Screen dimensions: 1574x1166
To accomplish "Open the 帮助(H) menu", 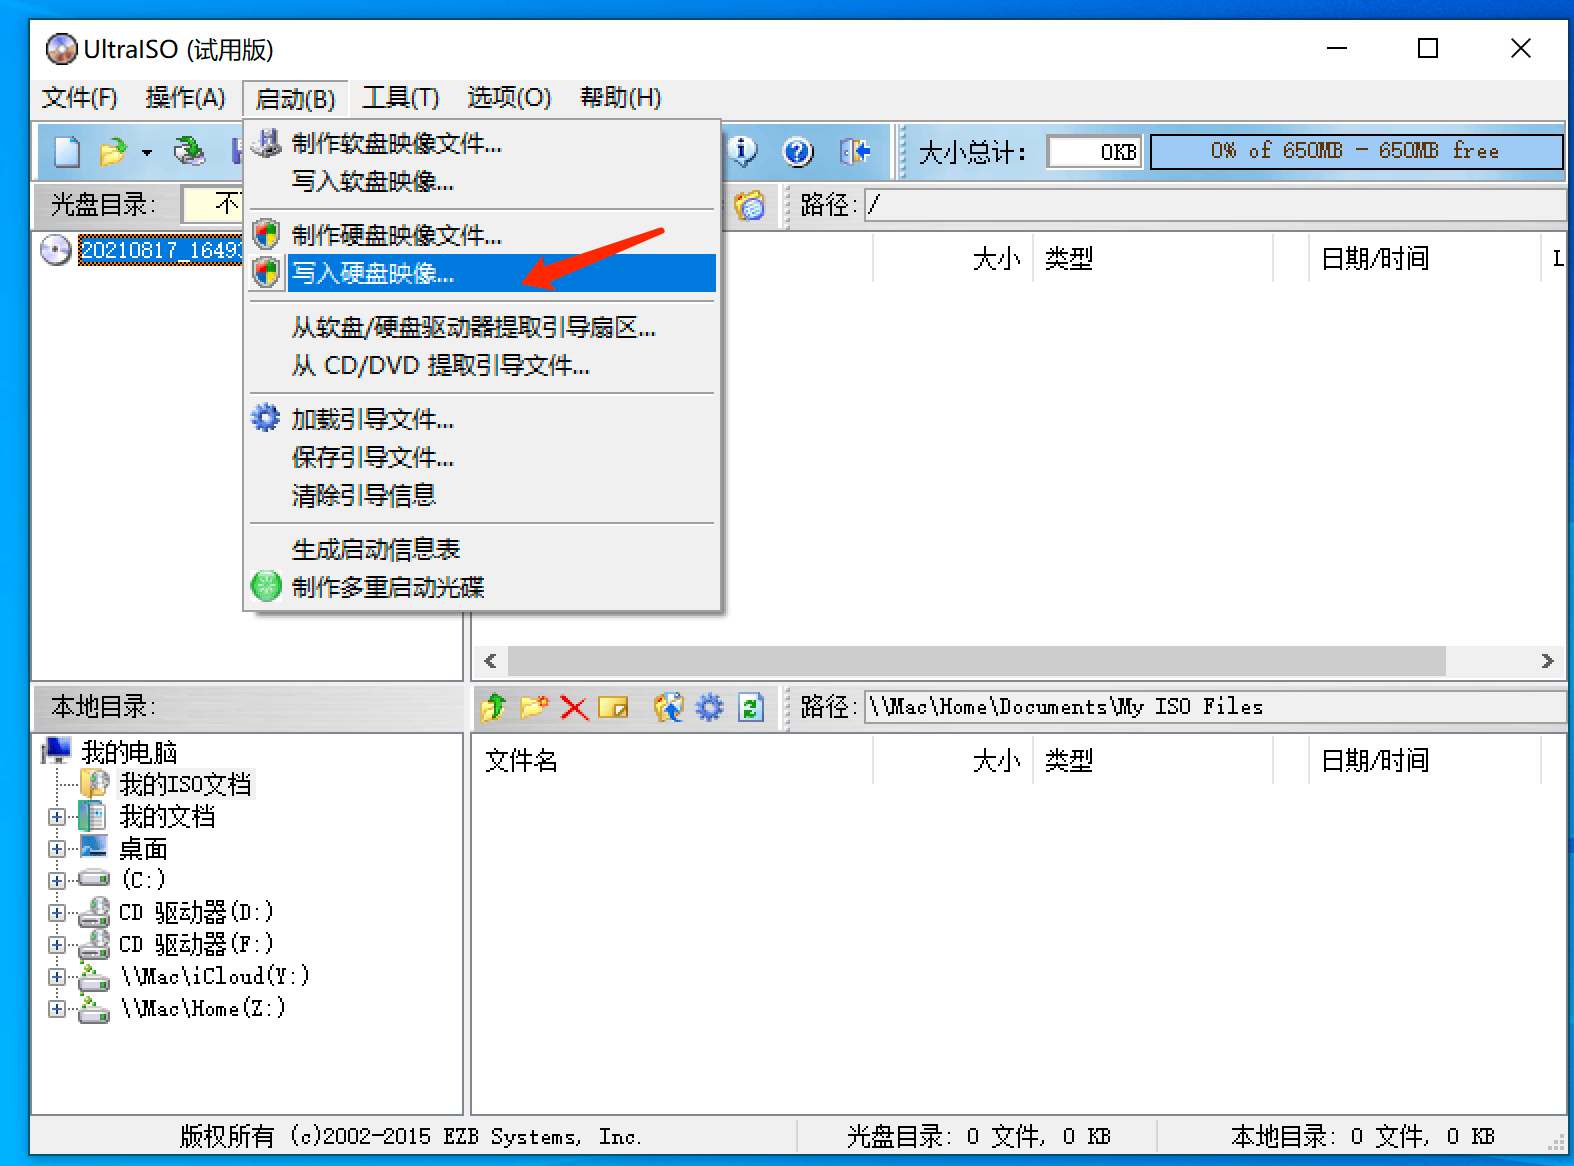I will 621,98.
